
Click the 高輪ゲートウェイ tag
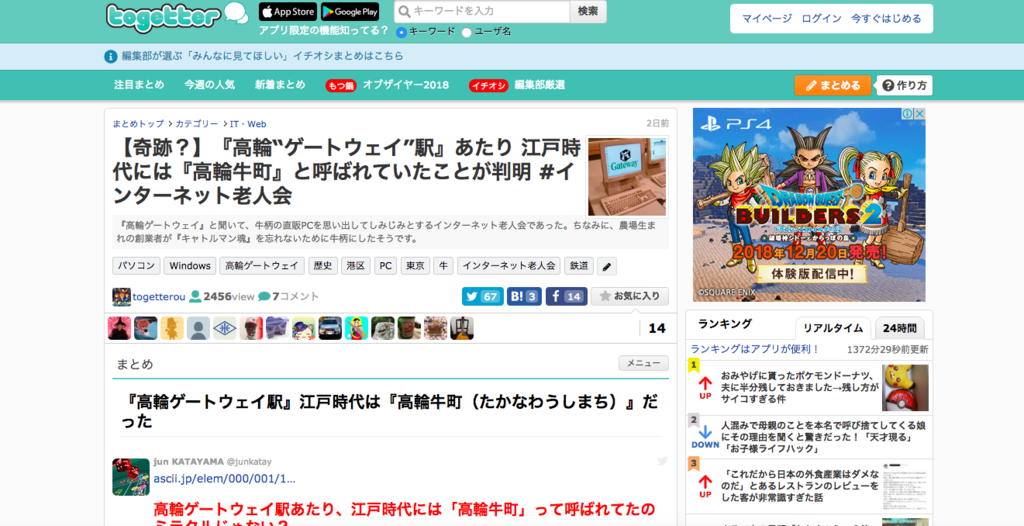coord(261,266)
